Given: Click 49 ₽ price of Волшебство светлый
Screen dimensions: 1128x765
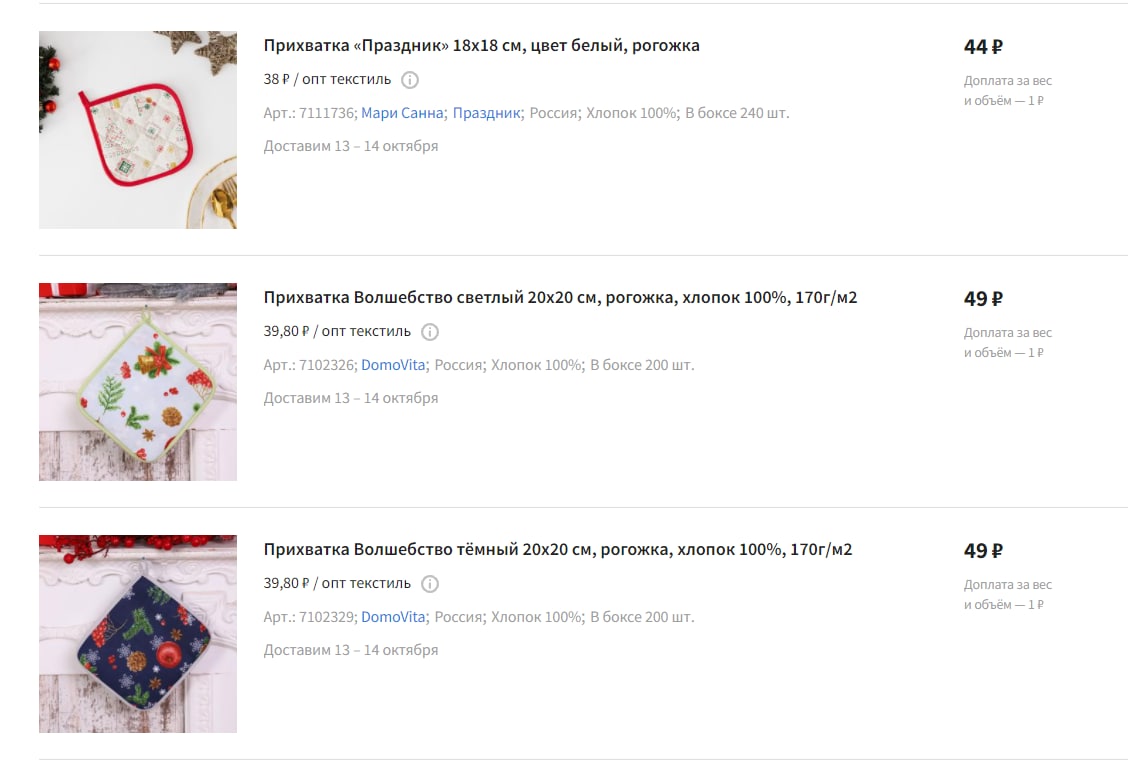Looking at the screenshot, I should pyautogui.click(x=983, y=299).
